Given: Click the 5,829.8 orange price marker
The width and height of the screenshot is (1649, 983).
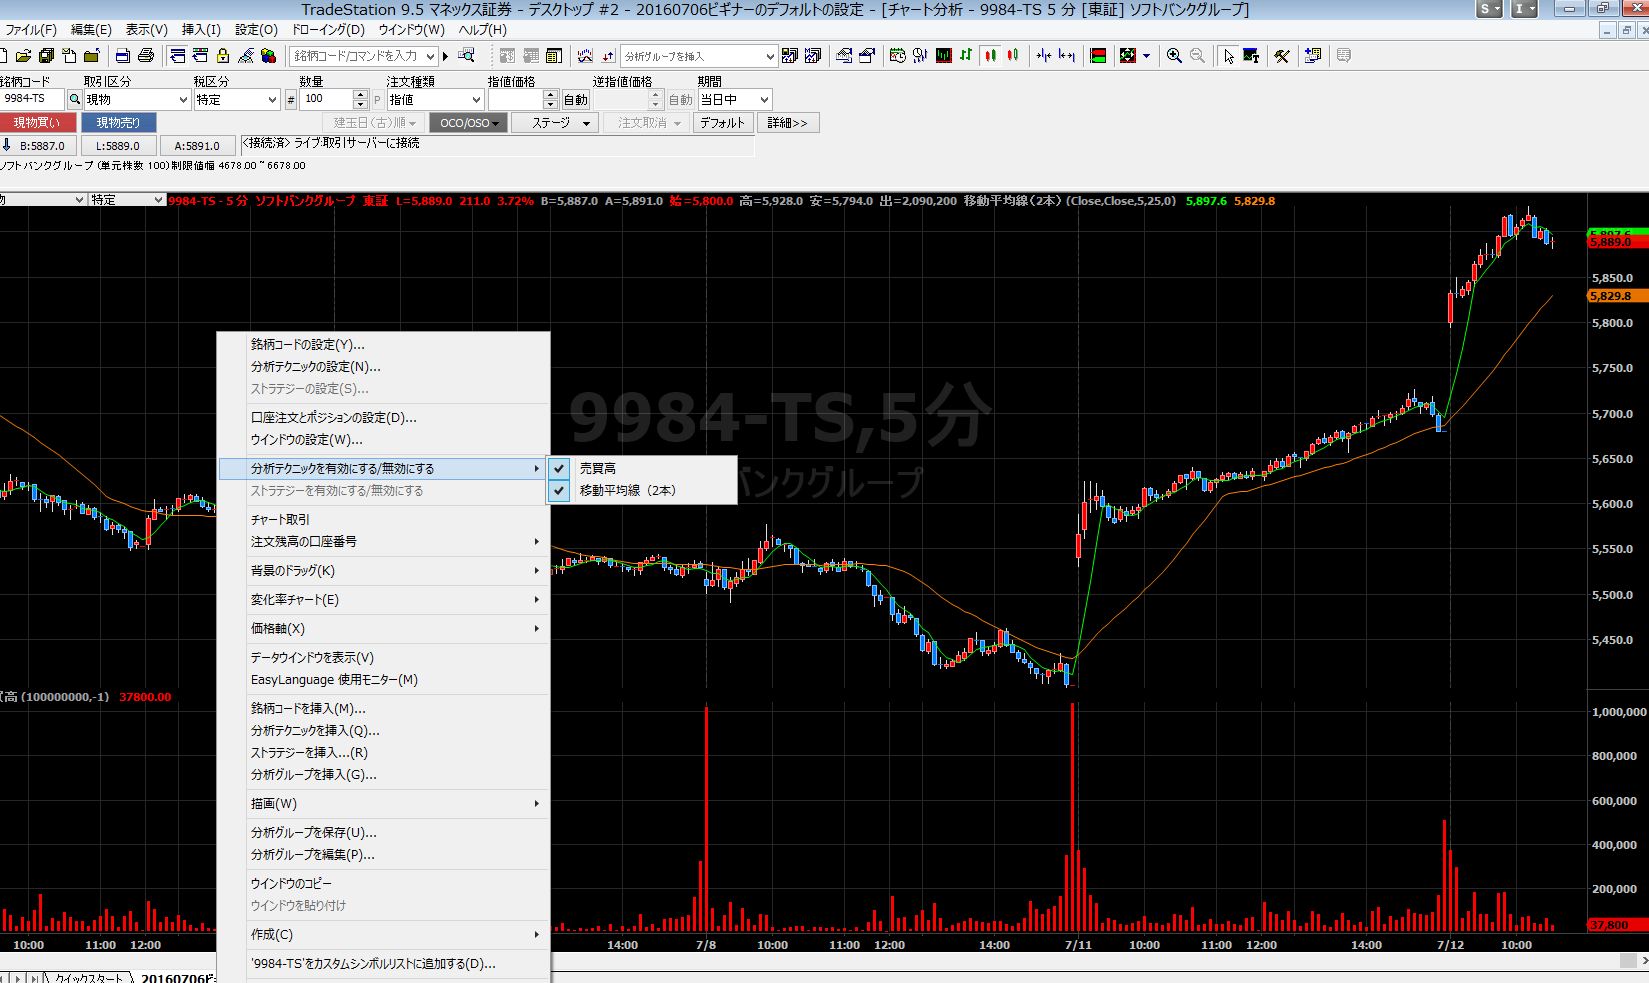Looking at the screenshot, I should (1617, 296).
